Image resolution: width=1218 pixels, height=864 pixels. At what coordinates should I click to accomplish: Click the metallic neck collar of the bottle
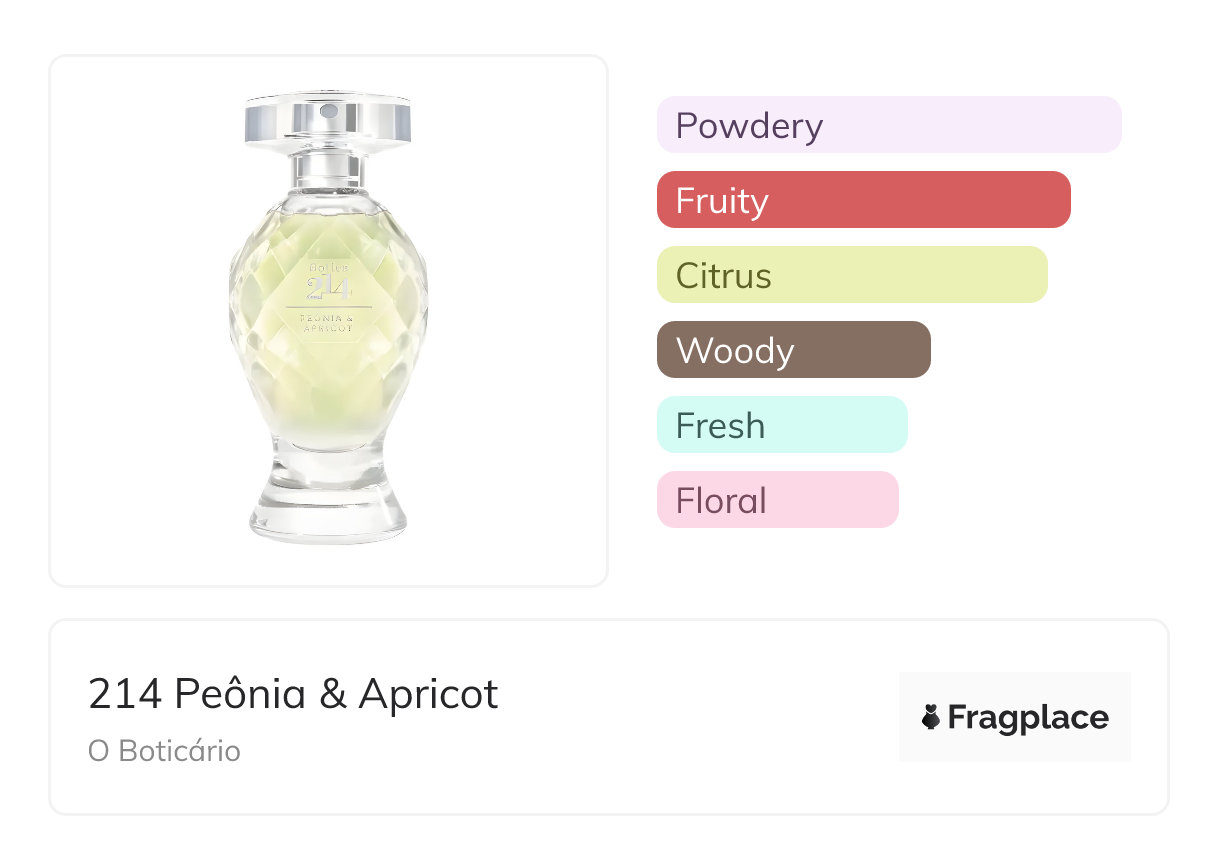point(328,167)
